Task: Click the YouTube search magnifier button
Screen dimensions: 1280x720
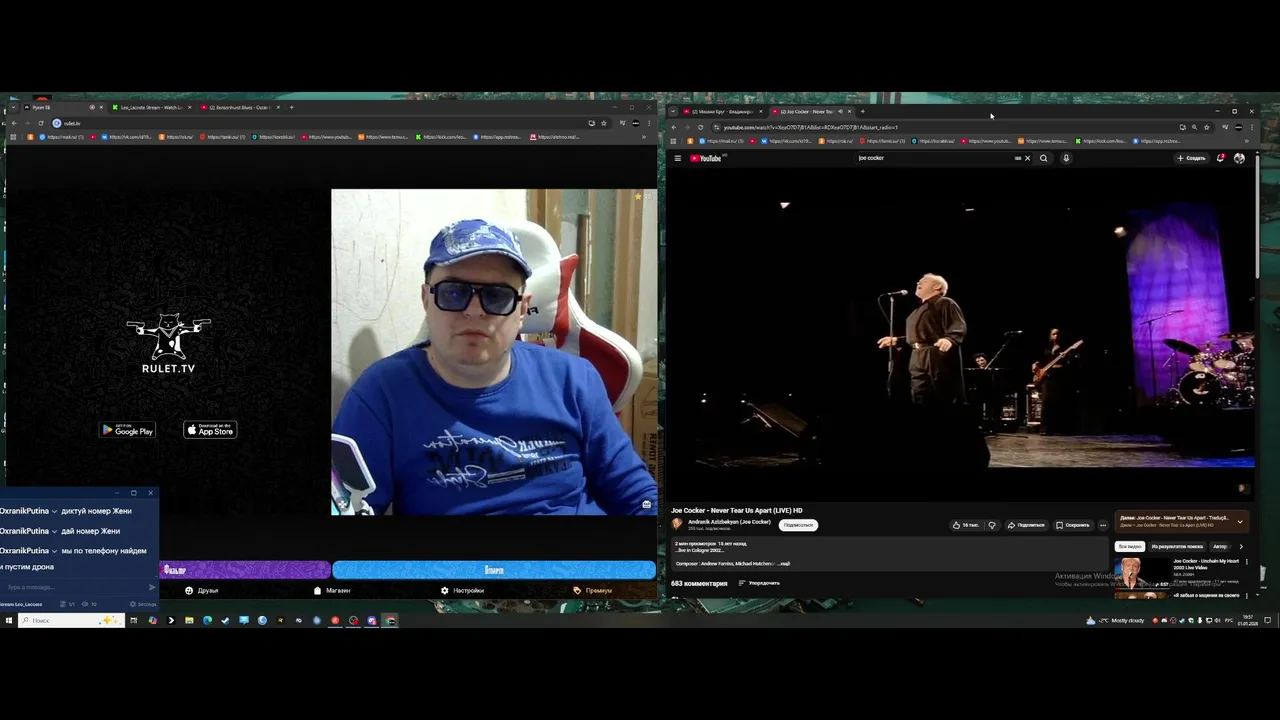Action: [1044, 158]
